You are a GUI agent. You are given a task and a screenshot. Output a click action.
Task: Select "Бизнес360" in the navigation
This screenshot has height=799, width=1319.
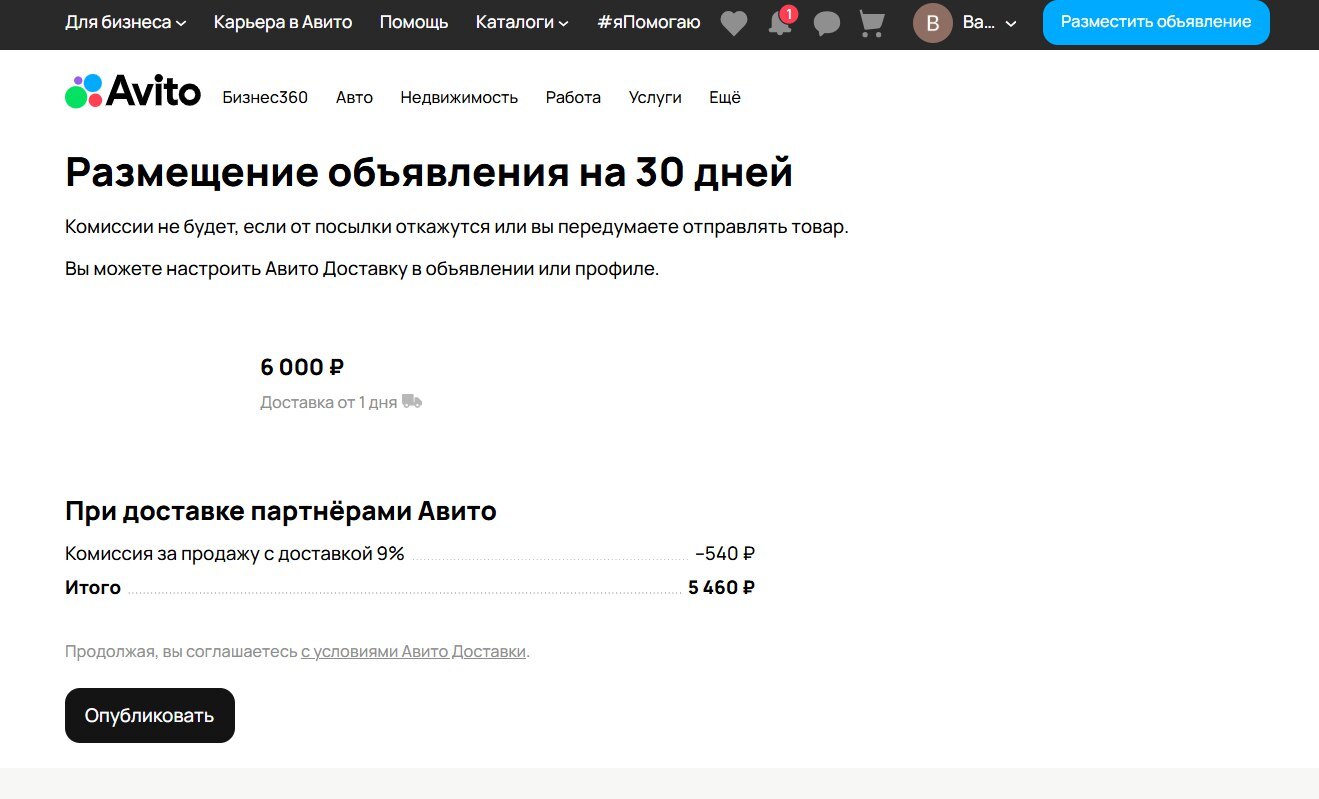point(265,97)
